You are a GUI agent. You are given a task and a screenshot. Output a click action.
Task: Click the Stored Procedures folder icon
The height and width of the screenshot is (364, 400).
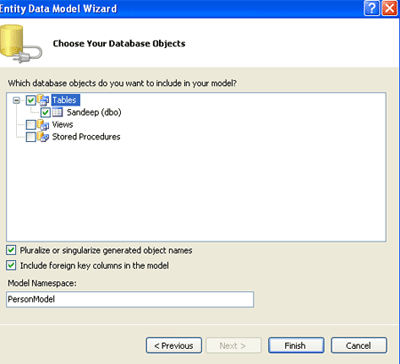tap(43, 137)
